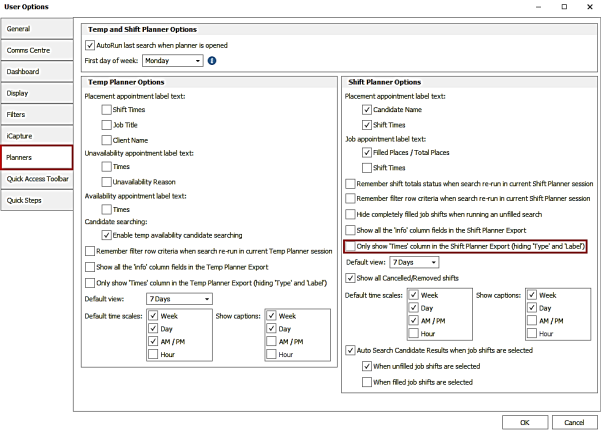The width and height of the screenshot is (601, 433).
Task: Check Remember filter row criteria in Temp Planner session
Action: click(90, 251)
